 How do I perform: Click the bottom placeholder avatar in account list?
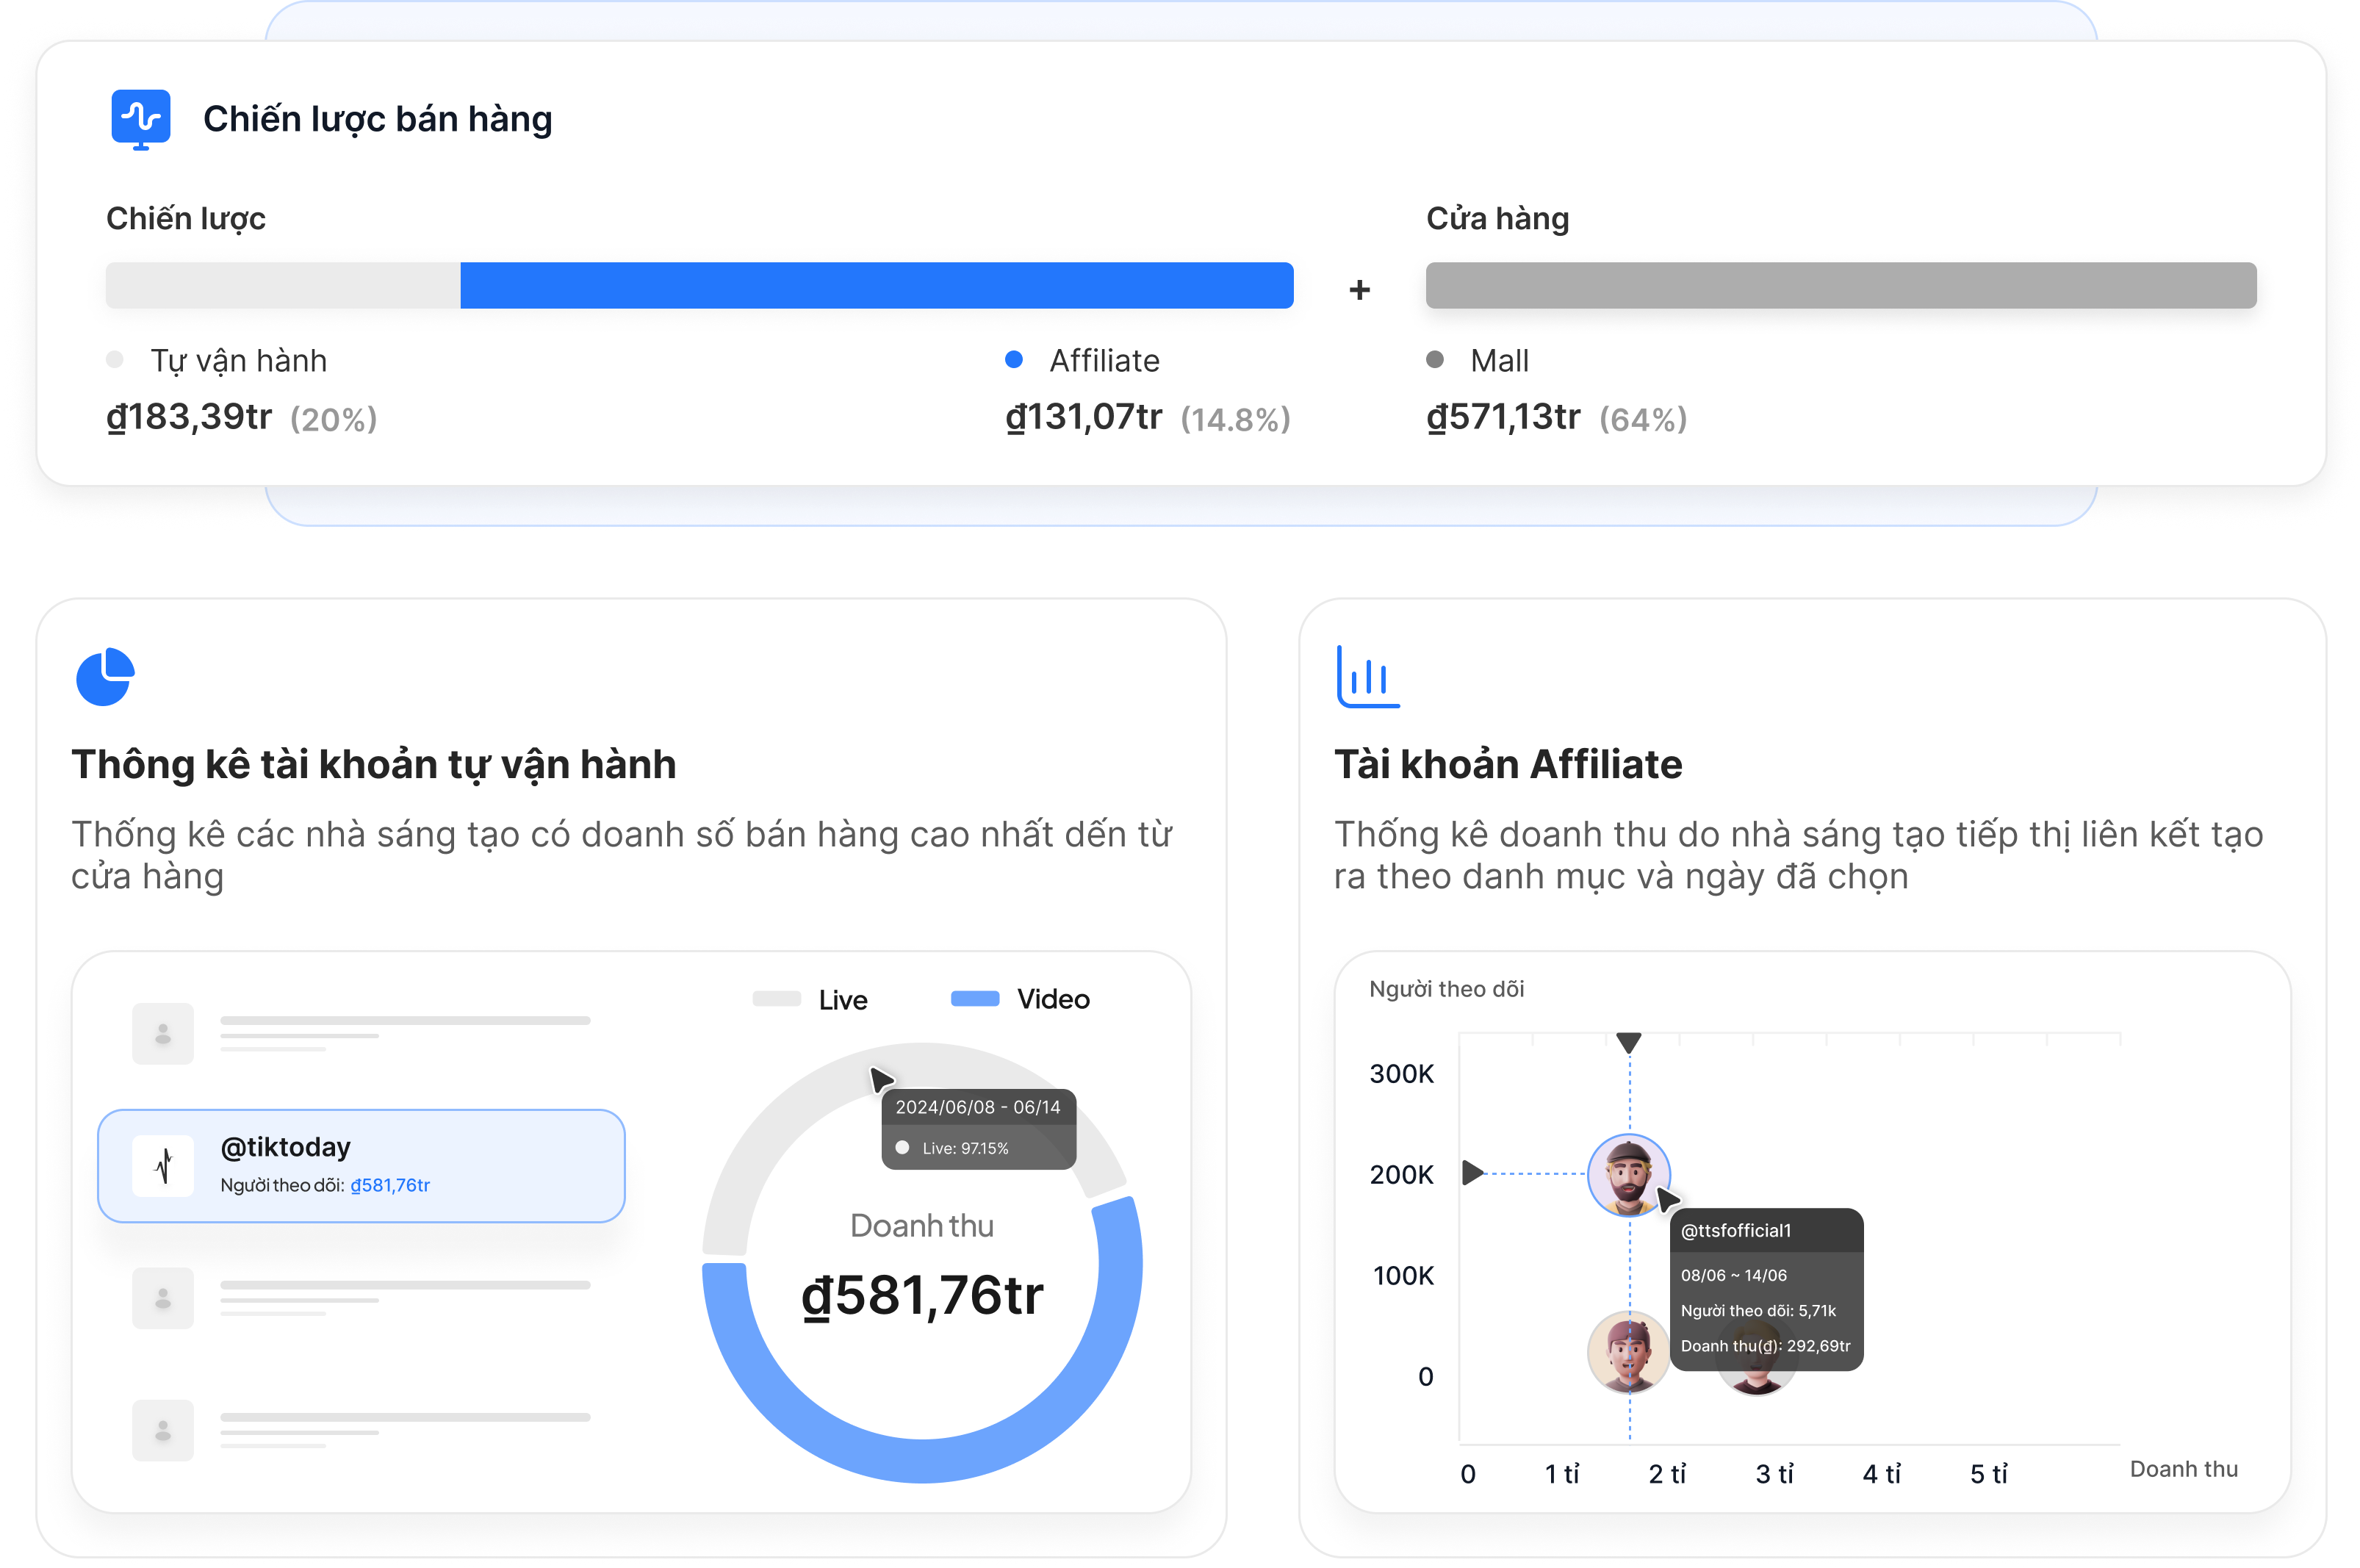tap(163, 1430)
